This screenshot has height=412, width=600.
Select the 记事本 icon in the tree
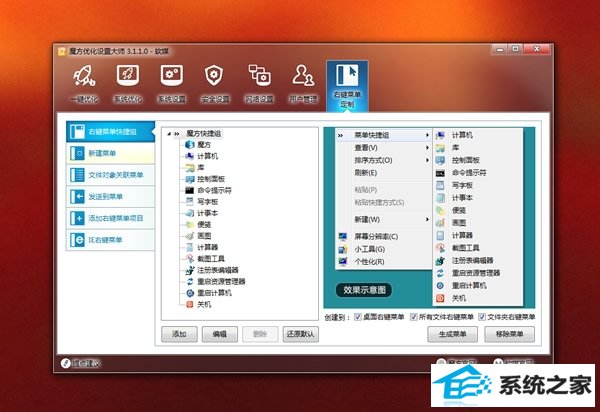click(190, 213)
